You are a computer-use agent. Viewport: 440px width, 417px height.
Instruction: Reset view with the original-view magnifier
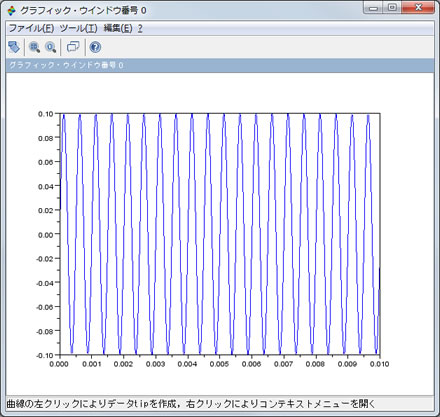pyautogui.click(x=51, y=47)
